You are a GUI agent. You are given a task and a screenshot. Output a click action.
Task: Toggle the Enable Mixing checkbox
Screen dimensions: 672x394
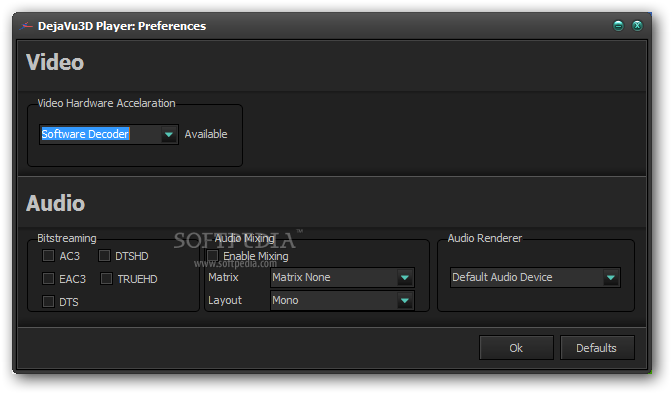pos(213,256)
